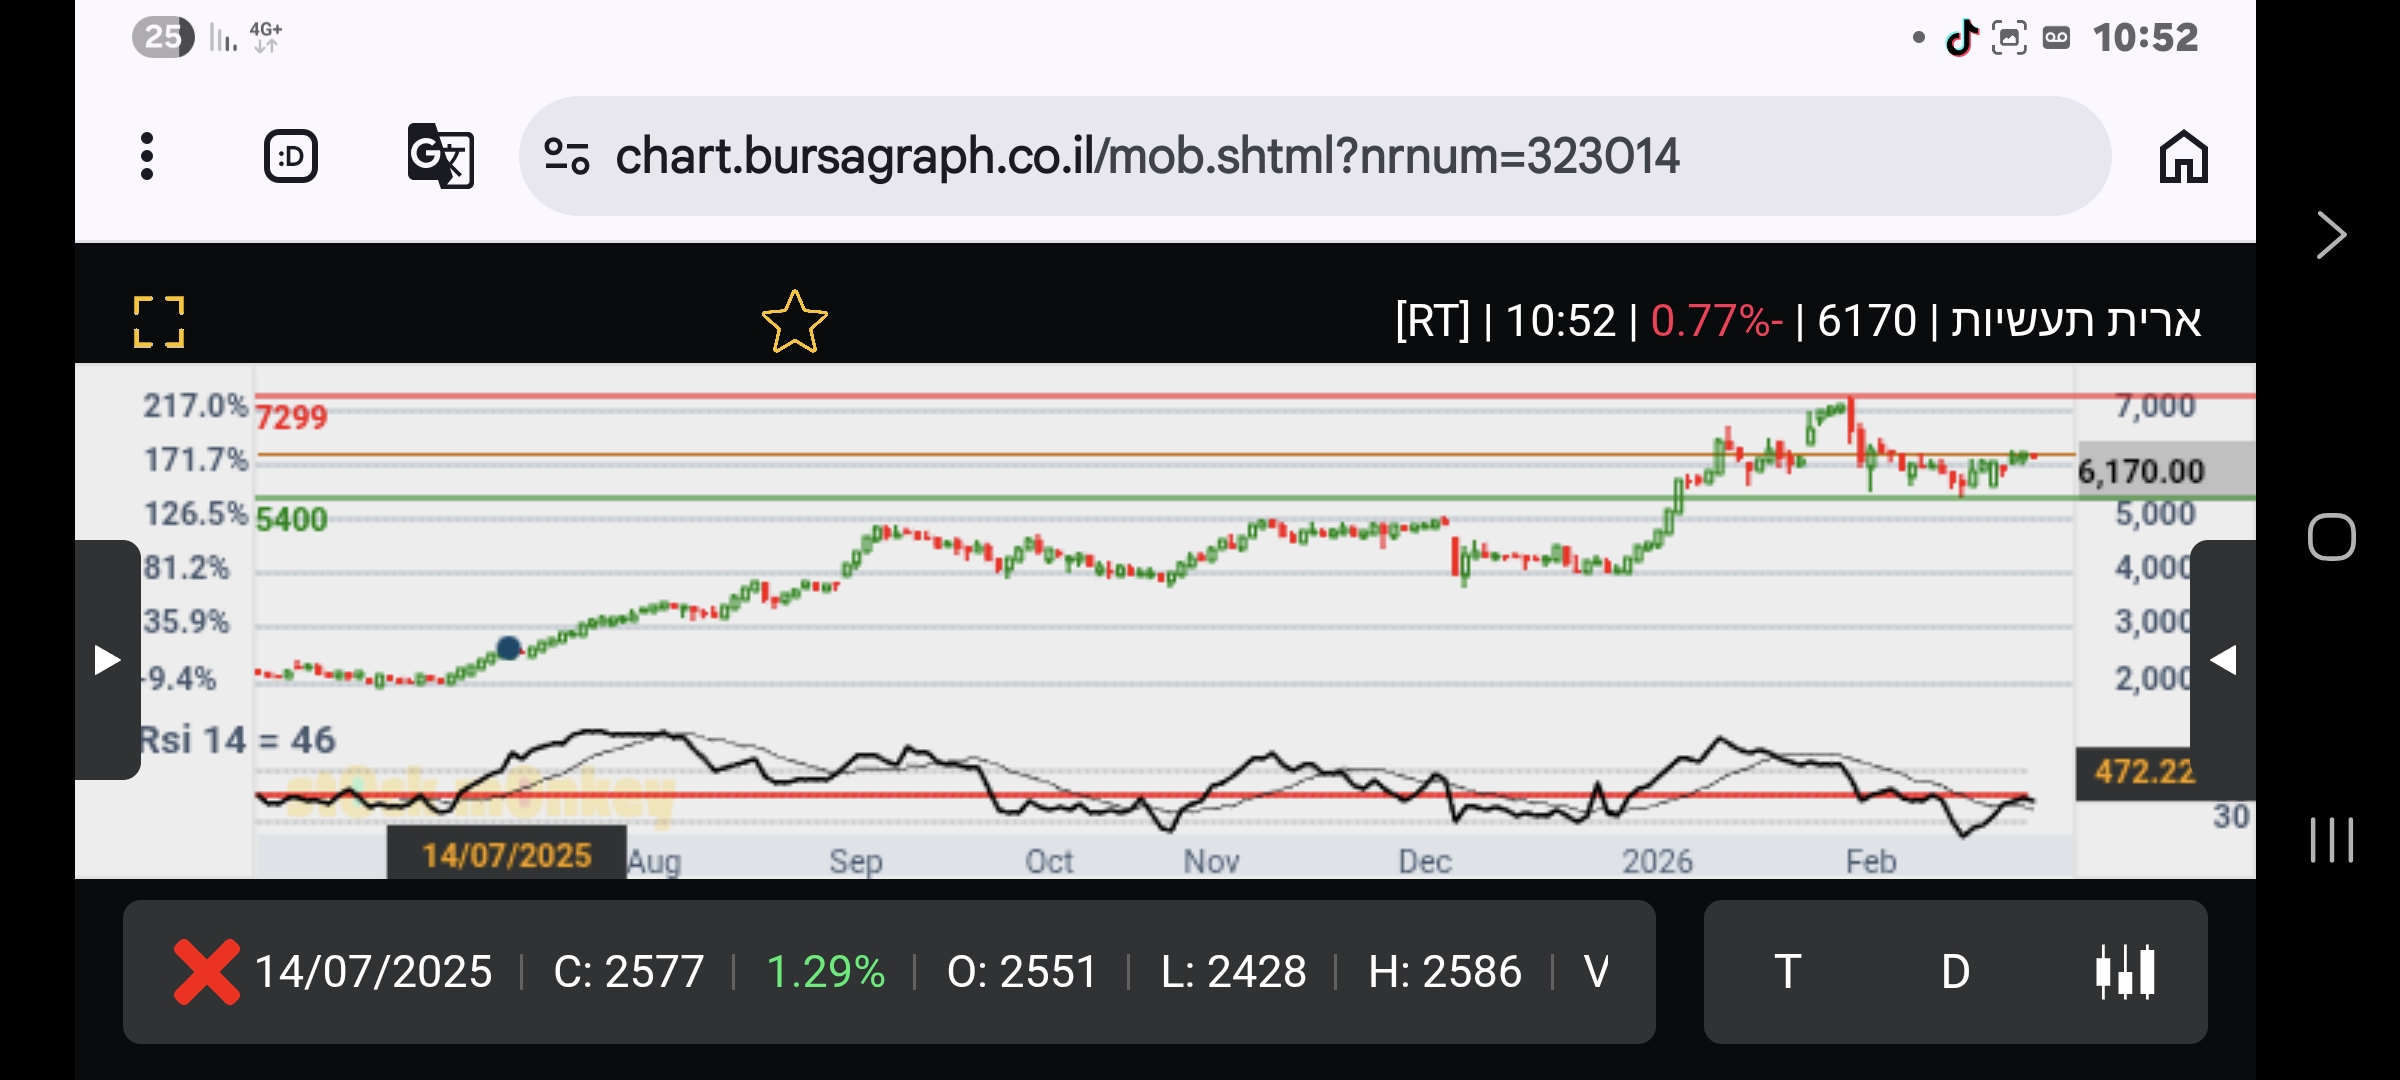
Task: Select the D timeframe option
Action: pos(1955,971)
